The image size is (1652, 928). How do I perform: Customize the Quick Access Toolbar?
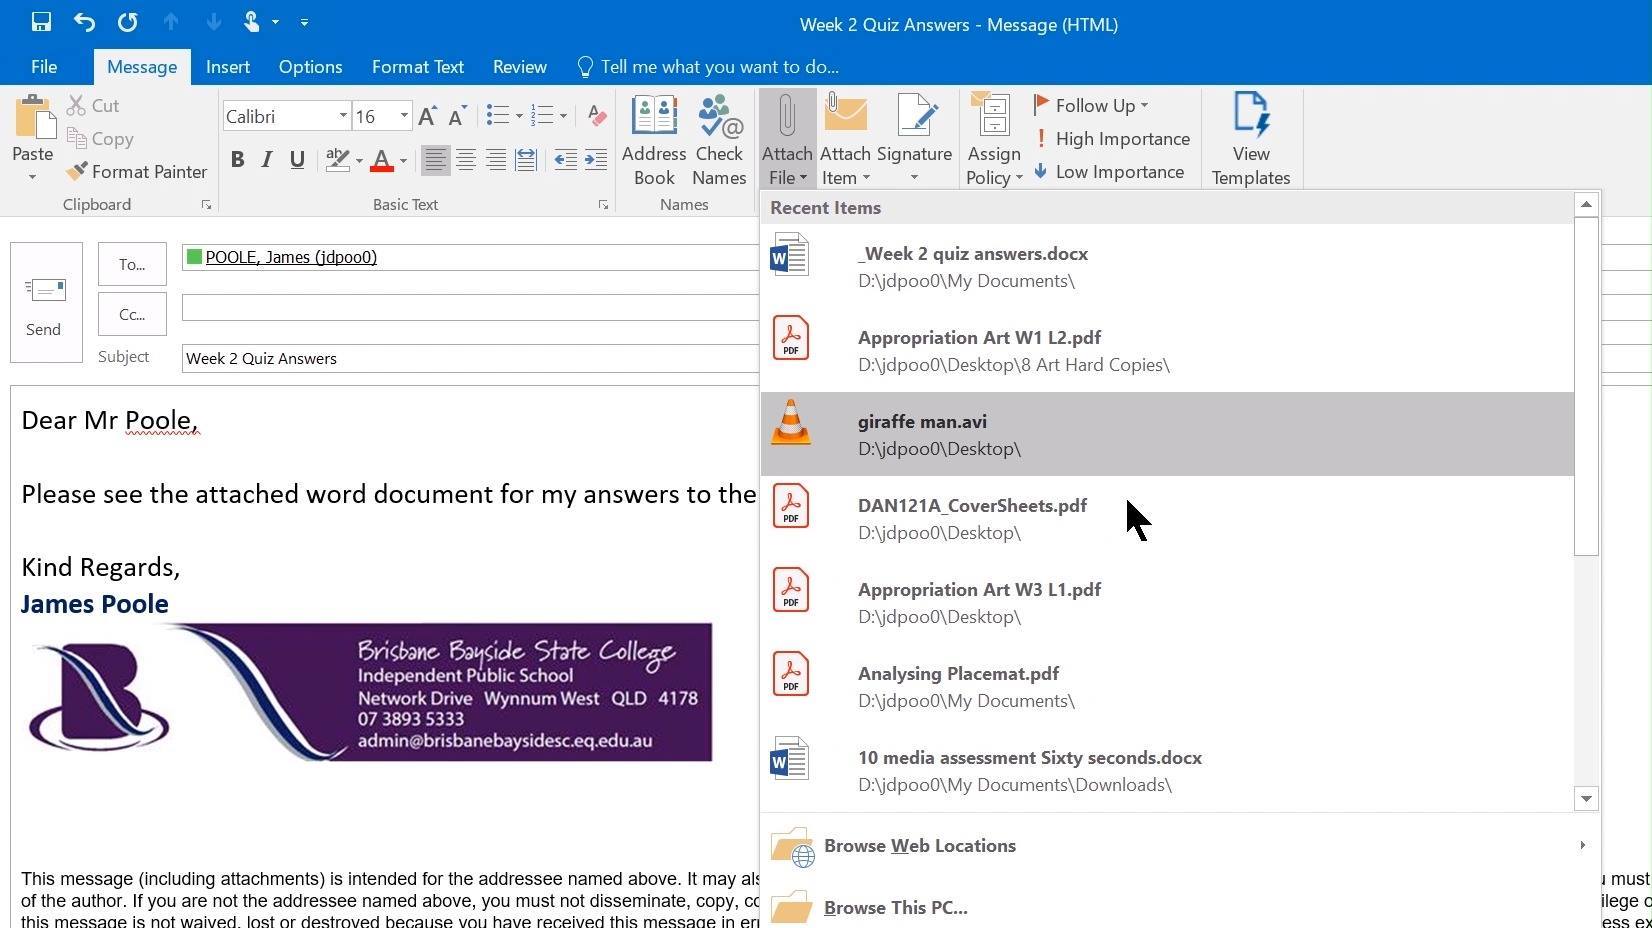pyautogui.click(x=304, y=22)
